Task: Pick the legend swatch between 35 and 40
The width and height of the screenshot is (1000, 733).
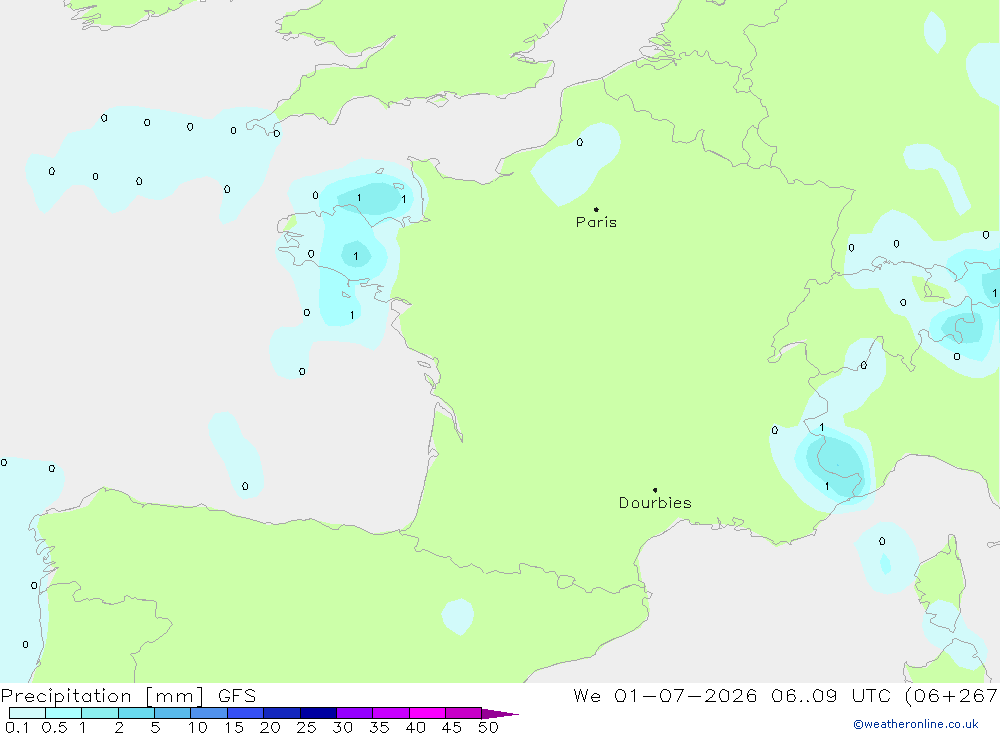Action: [x=391, y=713]
